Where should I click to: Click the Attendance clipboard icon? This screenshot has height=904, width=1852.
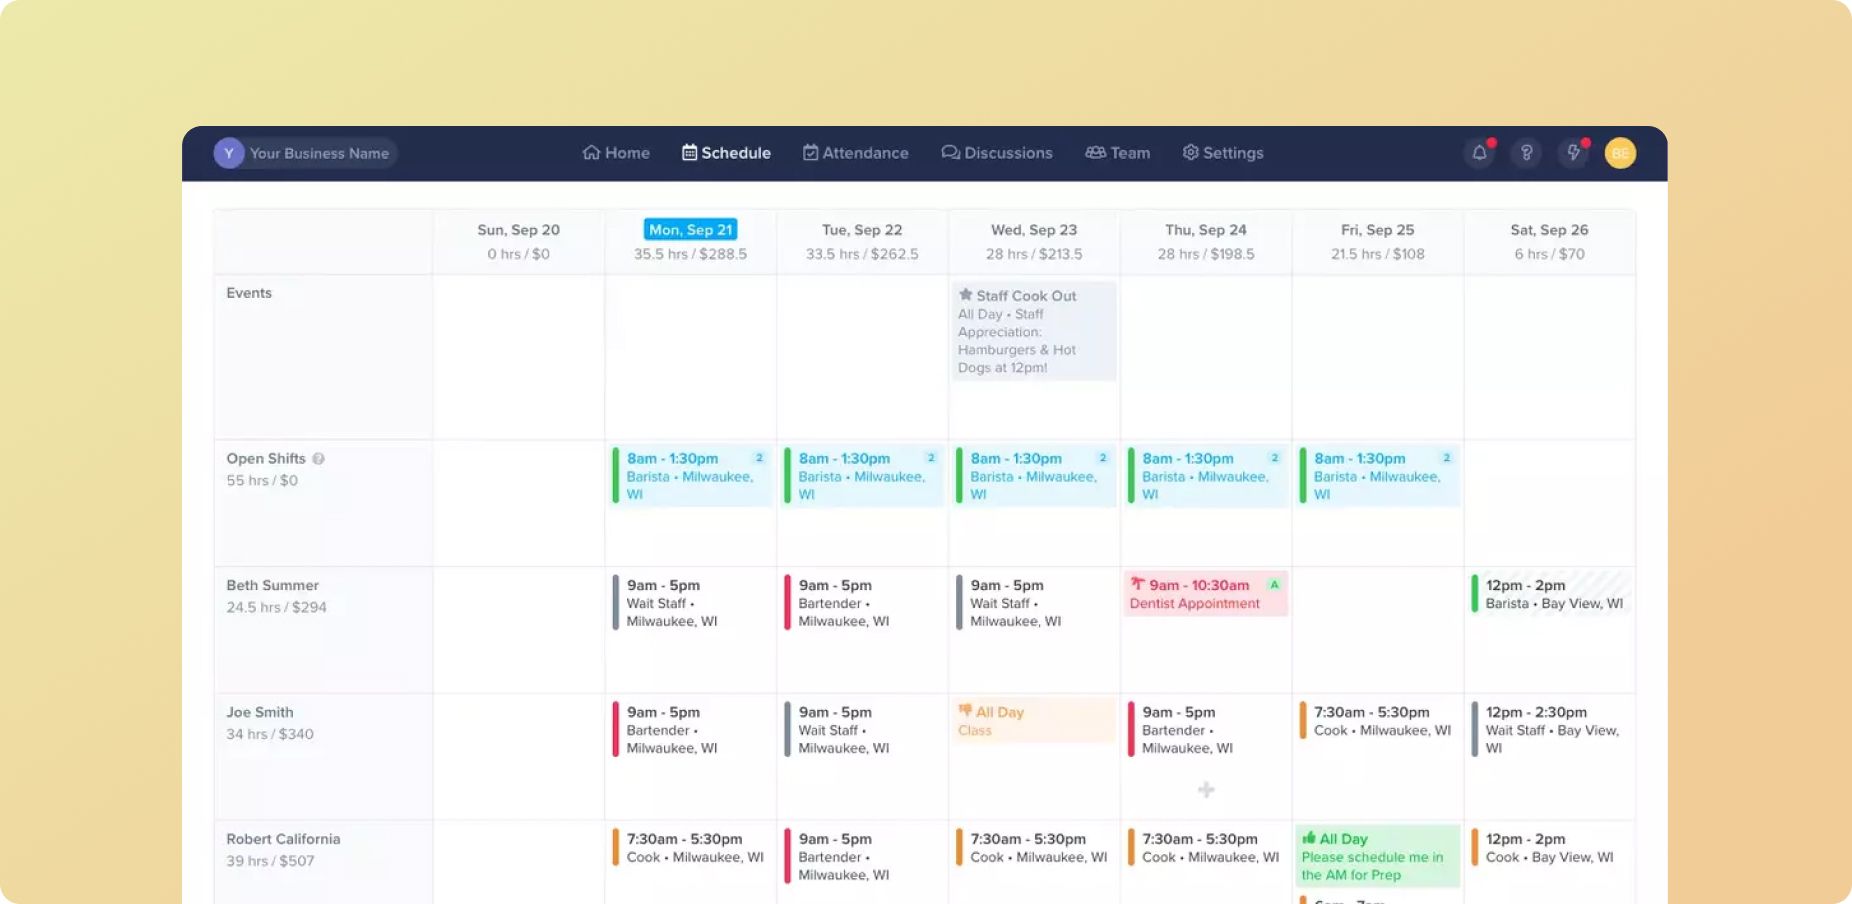pyautogui.click(x=810, y=153)
